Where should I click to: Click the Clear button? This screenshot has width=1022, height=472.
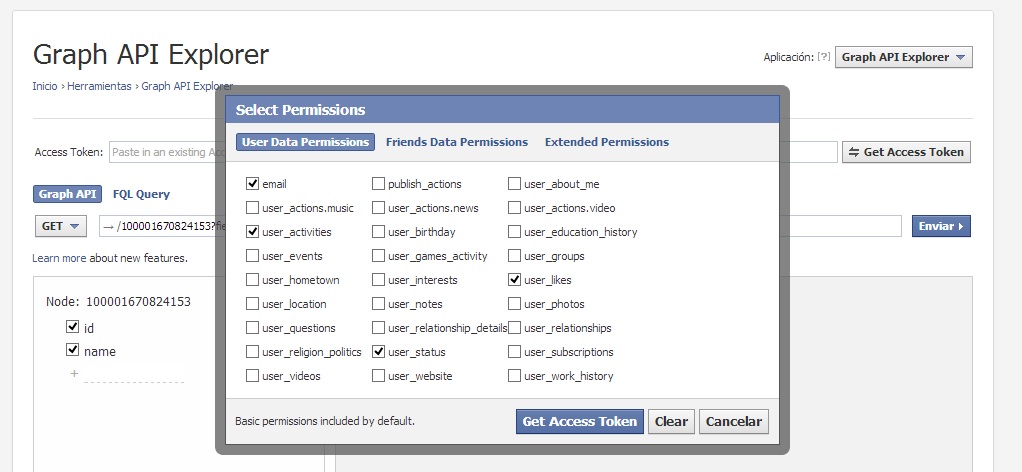[671, 421]
